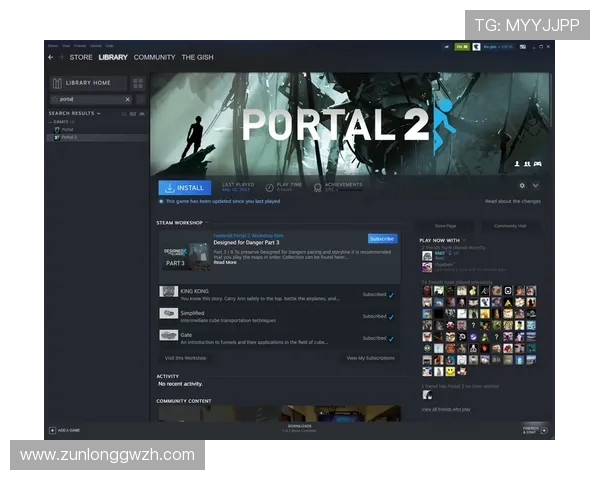Click the announcements megaphone icon in the title bar
This screenshot has height=480, width=600.
[446, 47]
